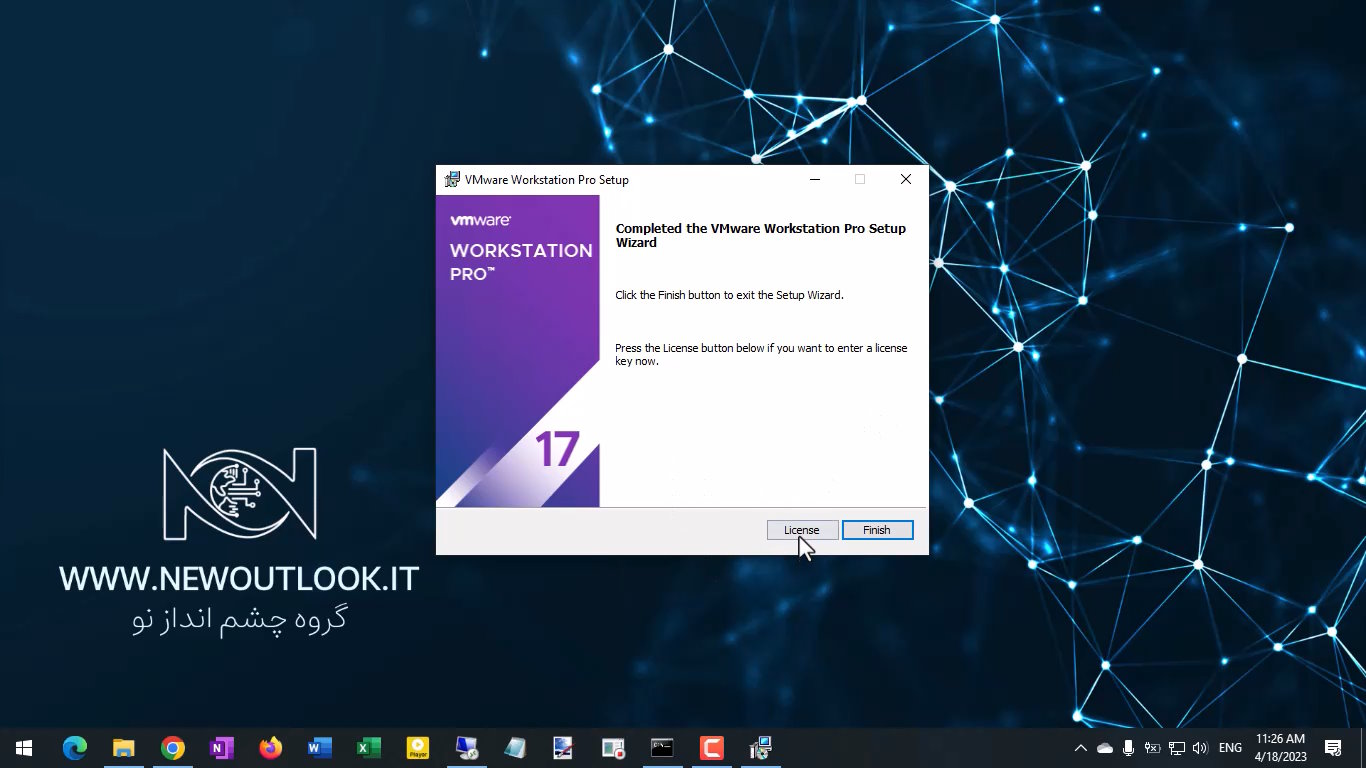This screenshot has width=1366, height=768.
Task: Open OneNote from taskbar
Action: coord(222,748)
